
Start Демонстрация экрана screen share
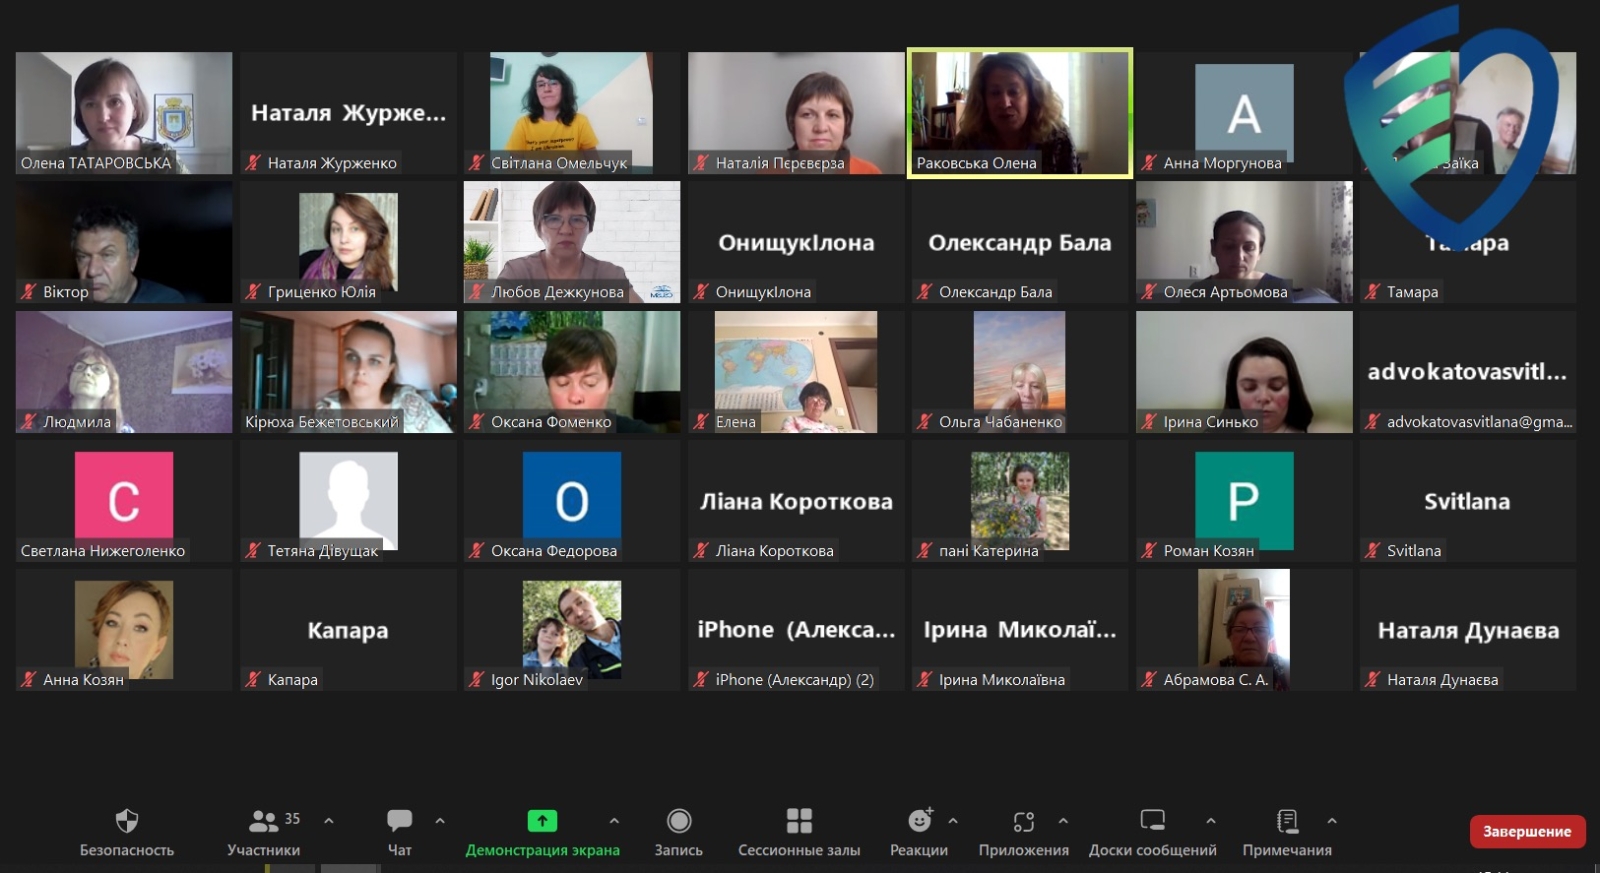(x=541, y=822)
